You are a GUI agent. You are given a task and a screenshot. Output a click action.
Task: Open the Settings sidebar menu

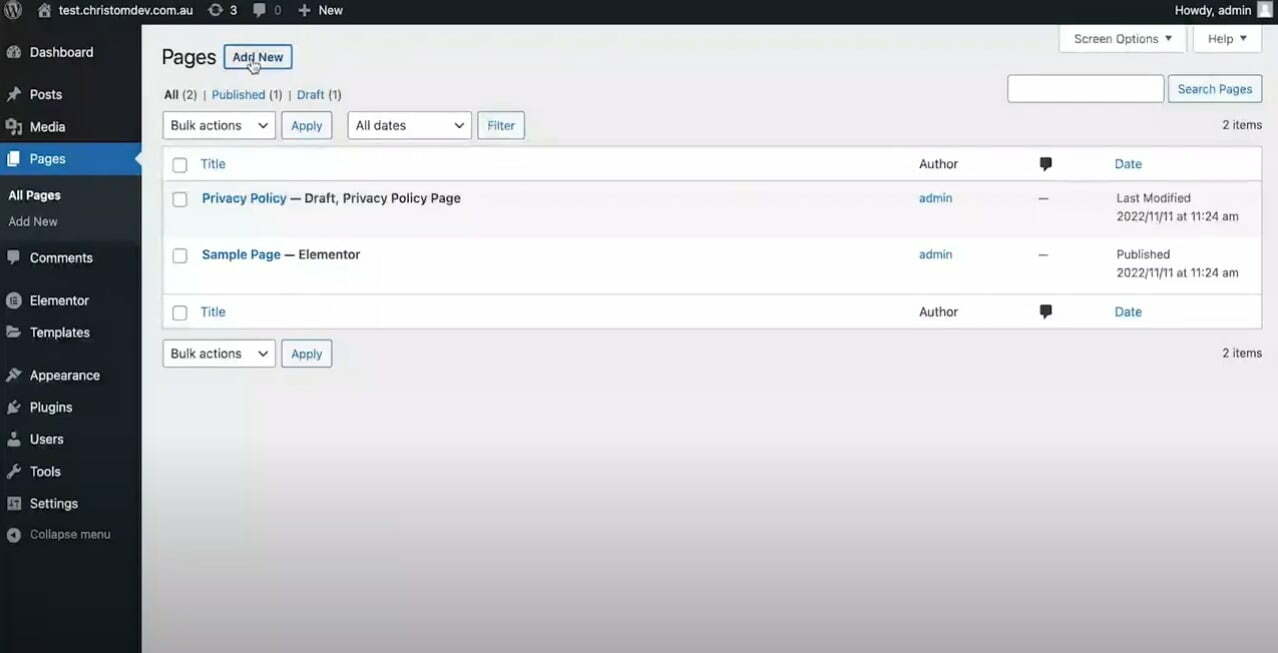pyautogui.click(x=54, y=503)
